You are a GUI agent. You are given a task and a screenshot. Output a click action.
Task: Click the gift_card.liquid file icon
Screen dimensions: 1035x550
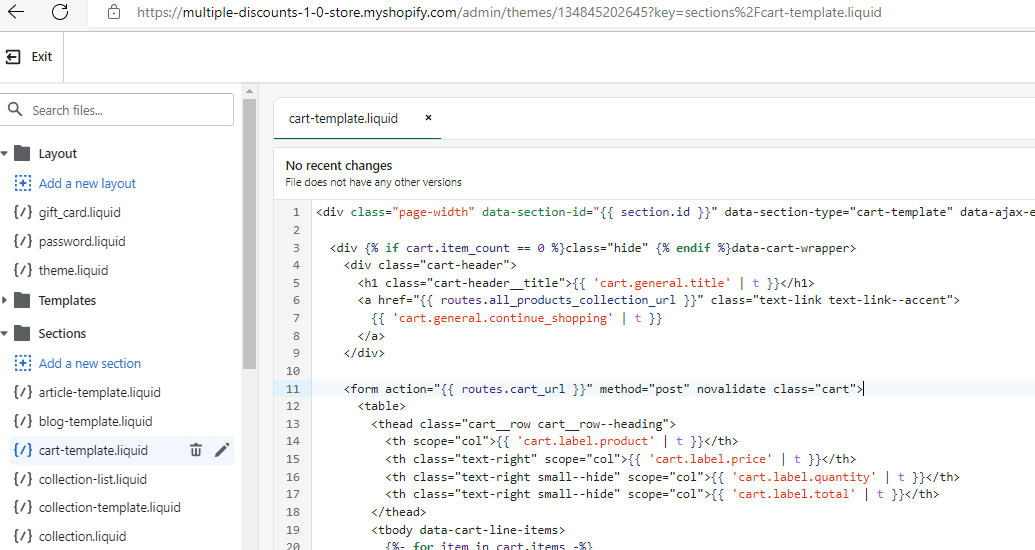(22, 212)
